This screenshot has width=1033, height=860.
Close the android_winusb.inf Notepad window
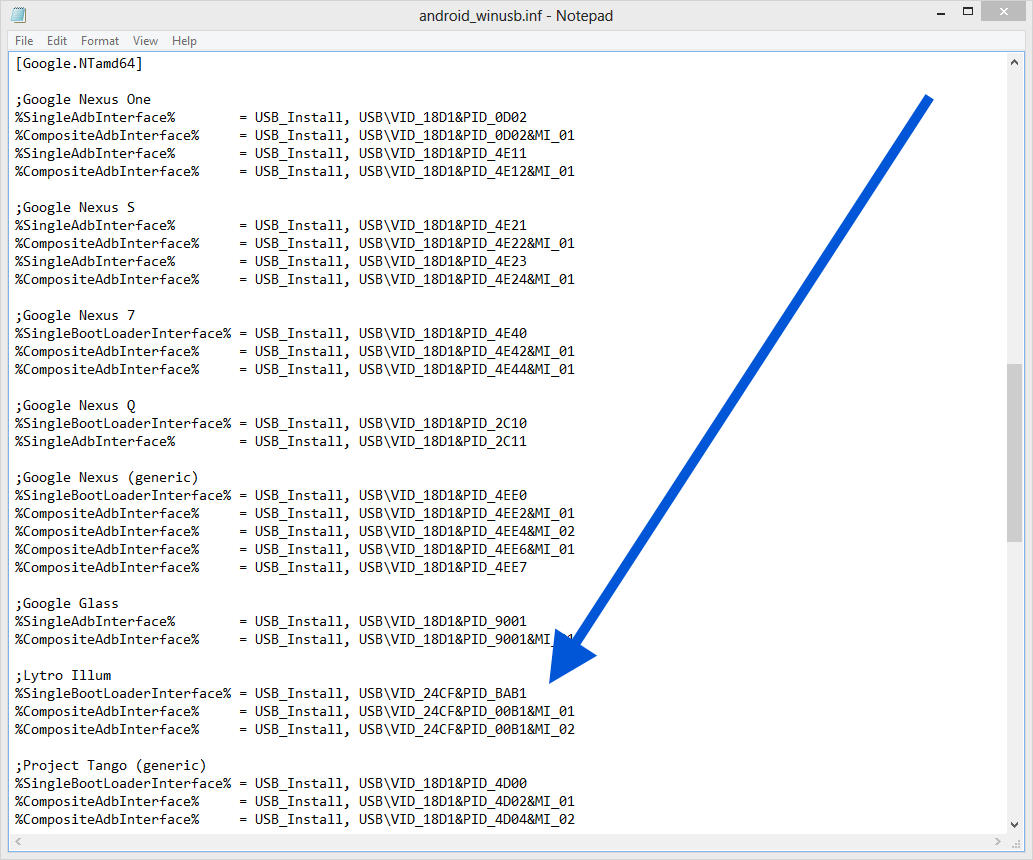pos(1003,11)
